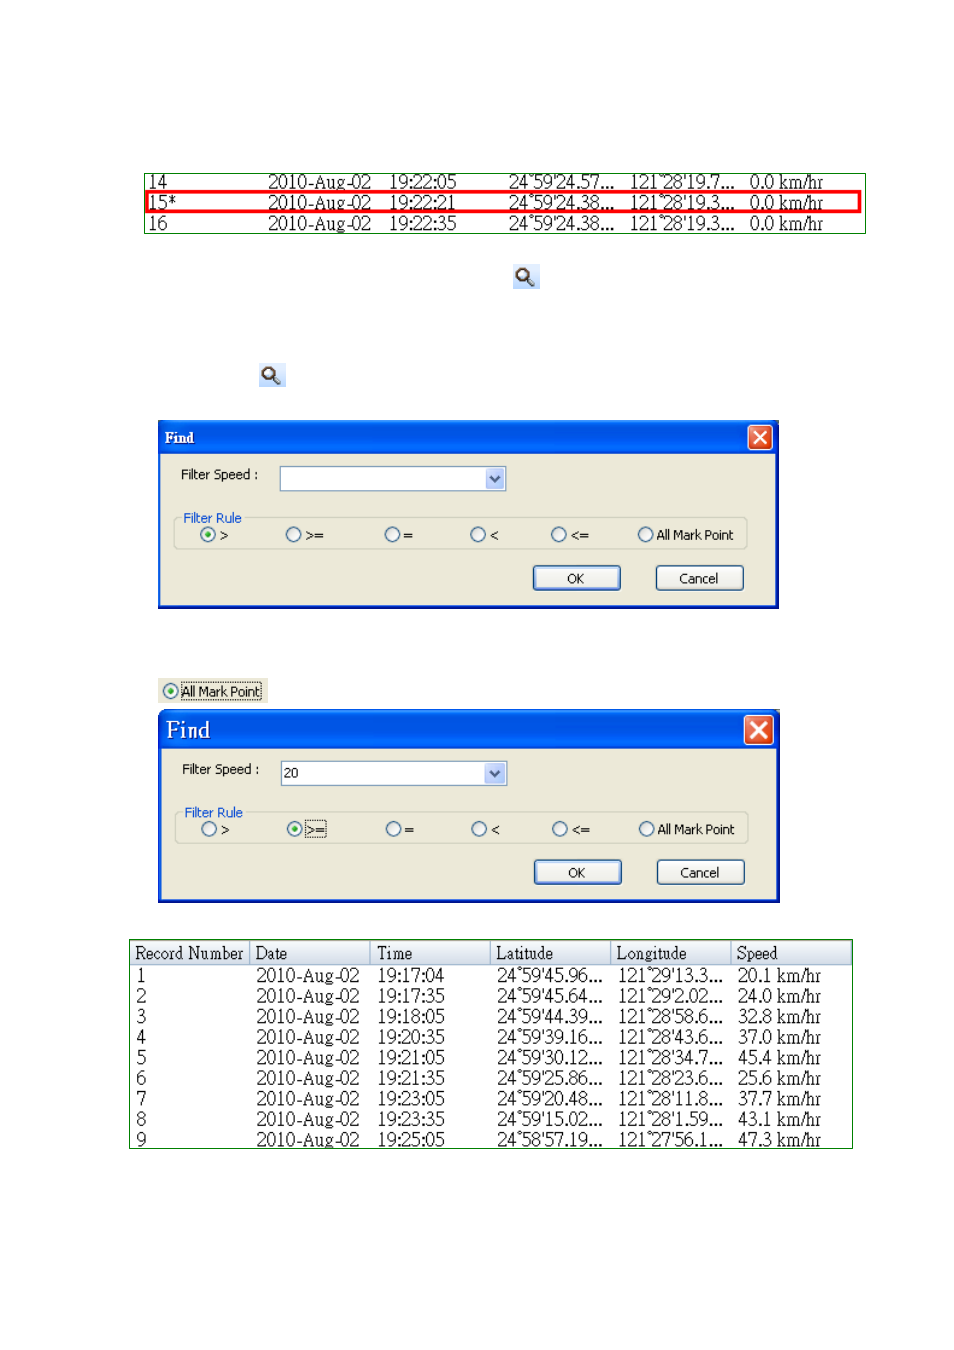Select the > rule in the speed-20 Find dialog

(x=209, y=829)
